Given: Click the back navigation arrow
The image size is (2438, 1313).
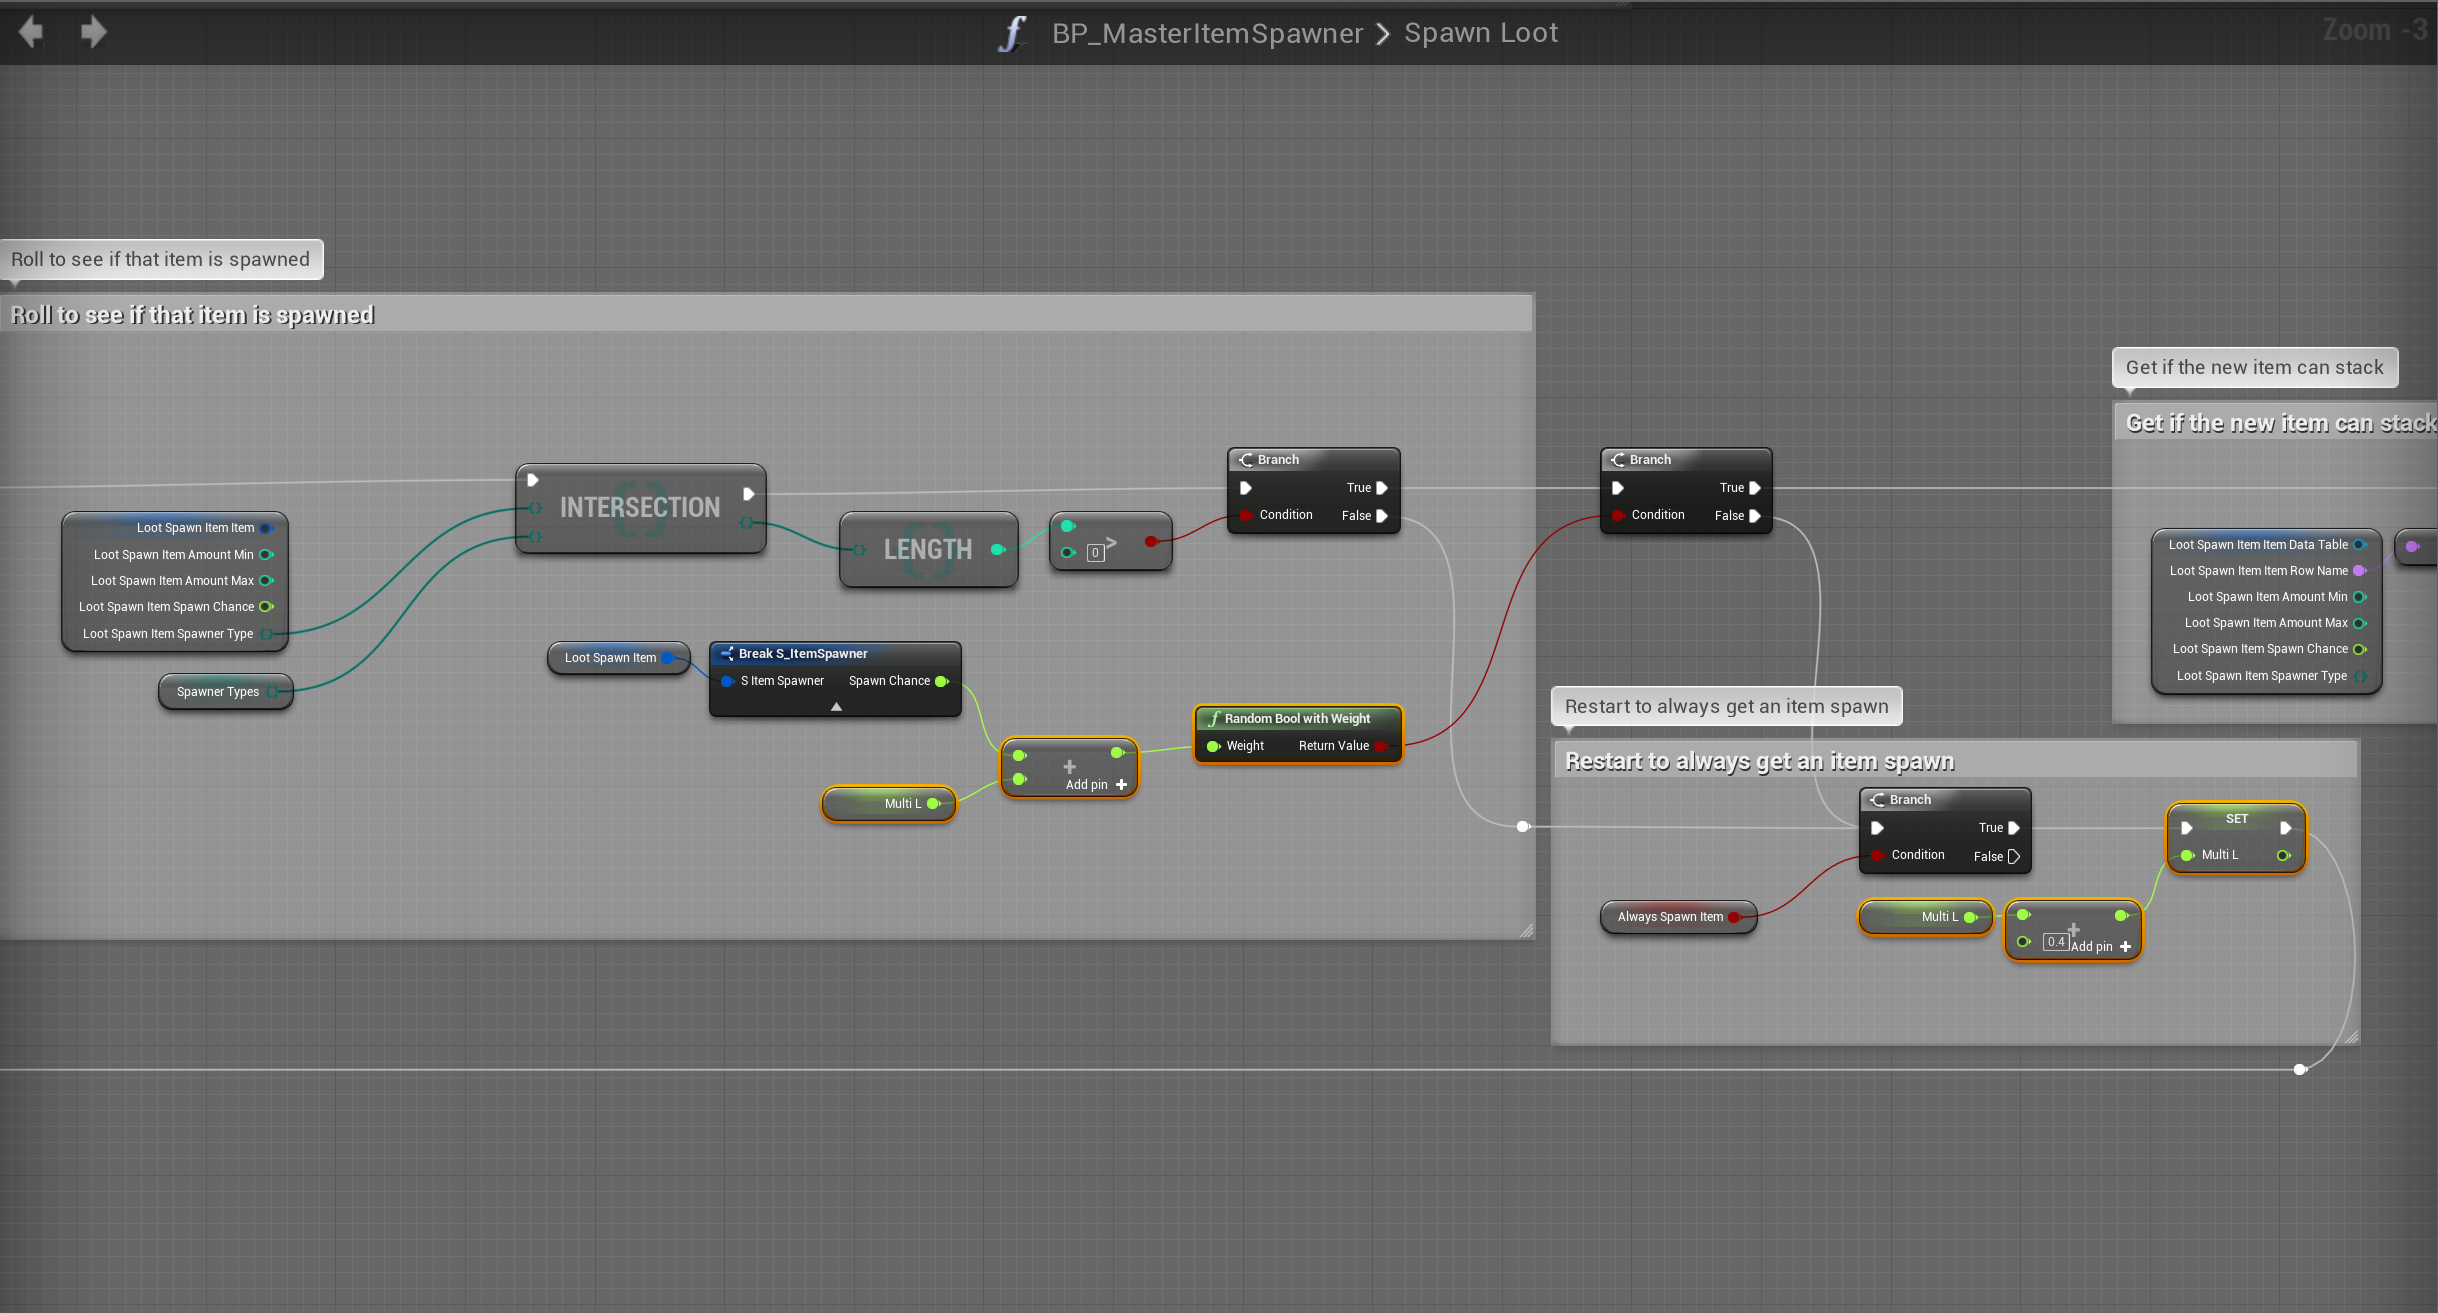Looking at the screenshot, I should point(31,32).
